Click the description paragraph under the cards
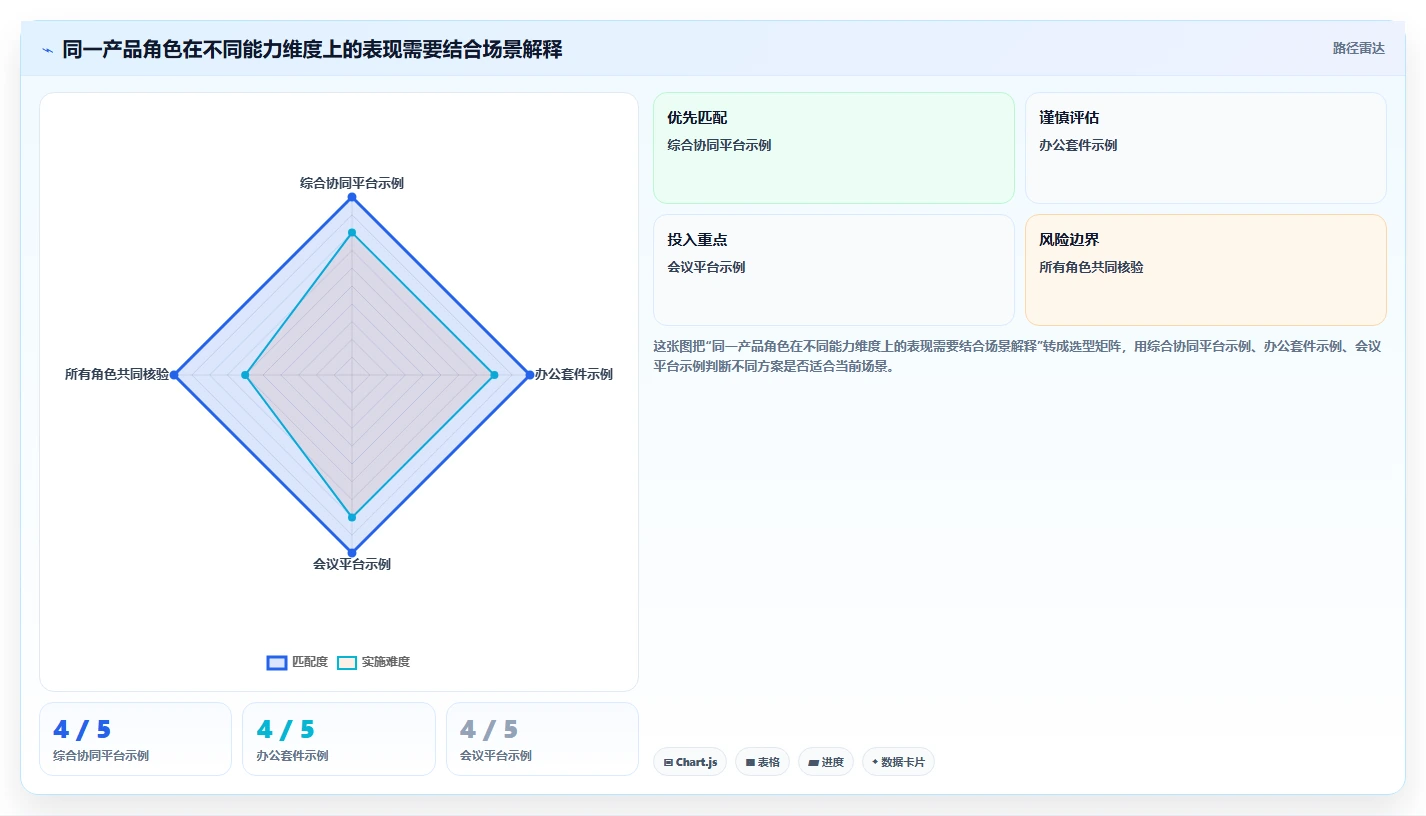The image size is (1426, 816). pos(1018,356)
